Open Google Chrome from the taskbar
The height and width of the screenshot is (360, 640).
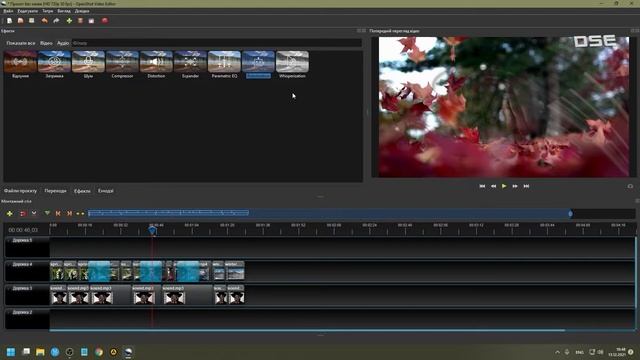tap(99, 352)
